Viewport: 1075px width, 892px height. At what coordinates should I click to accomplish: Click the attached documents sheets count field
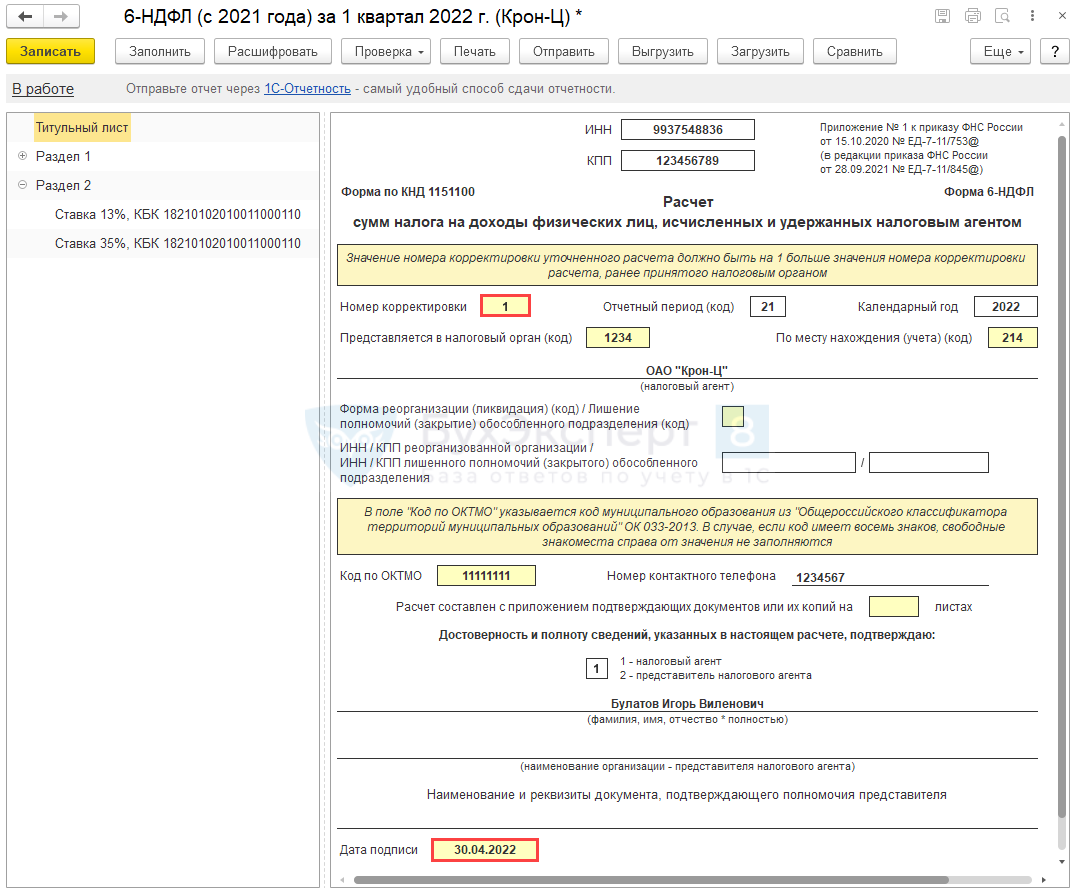point(894,607)
